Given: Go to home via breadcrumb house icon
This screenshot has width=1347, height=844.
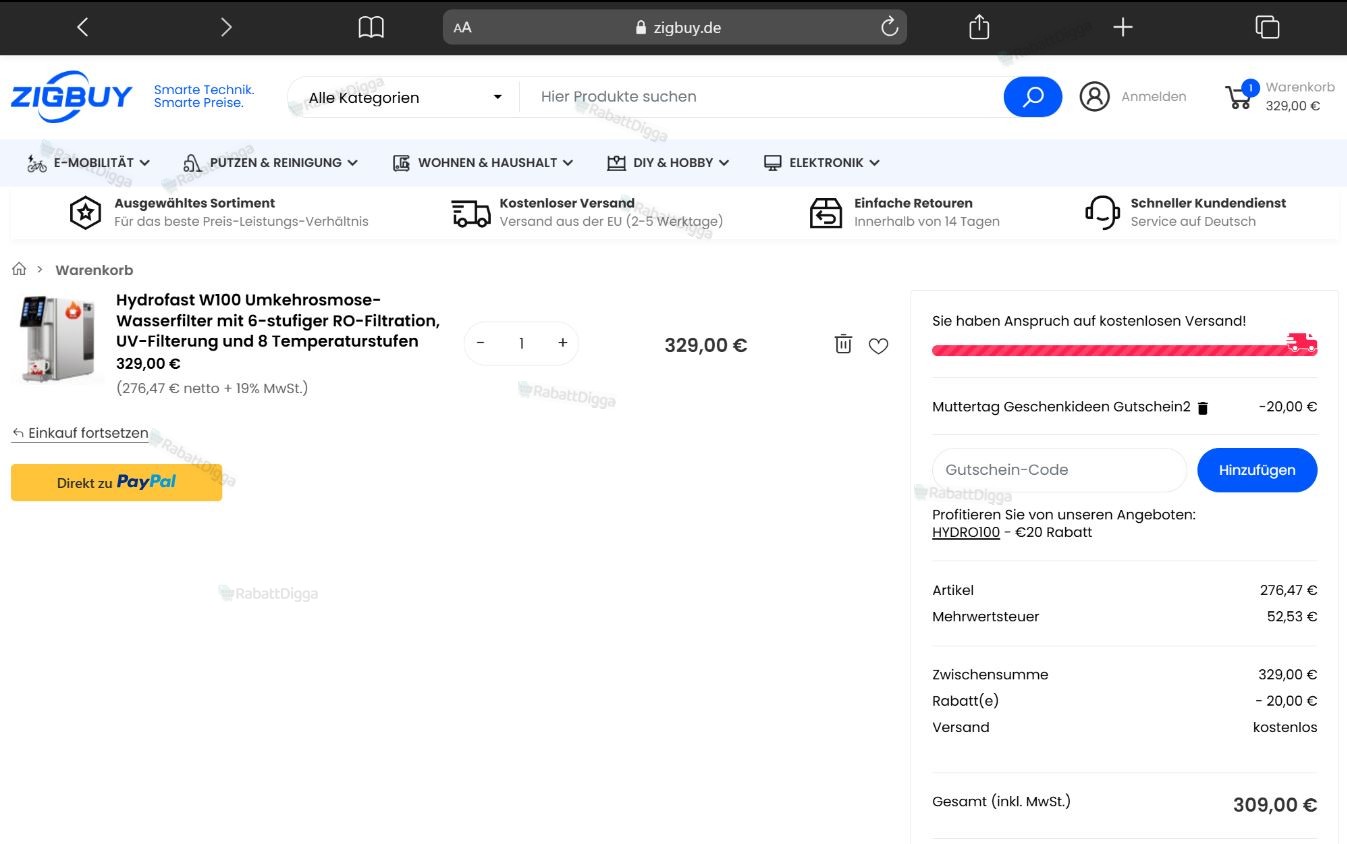Looking at the screenshot, I should (x=19, y=269).
